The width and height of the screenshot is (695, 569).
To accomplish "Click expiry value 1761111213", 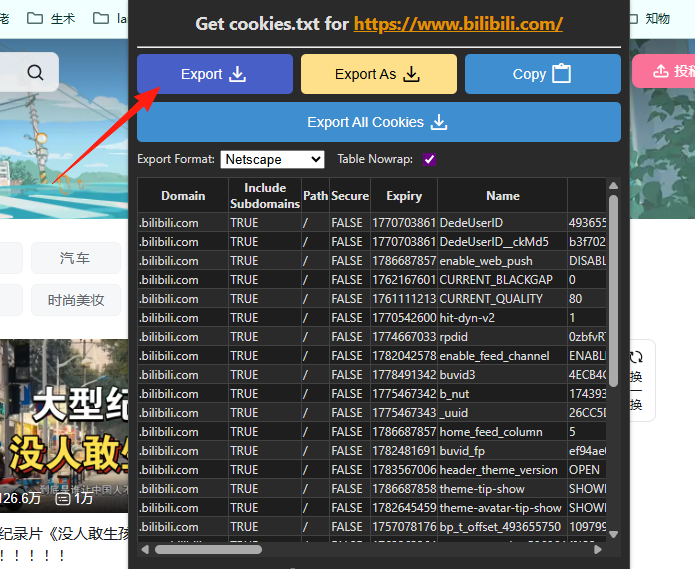I will tap(404, 299).
